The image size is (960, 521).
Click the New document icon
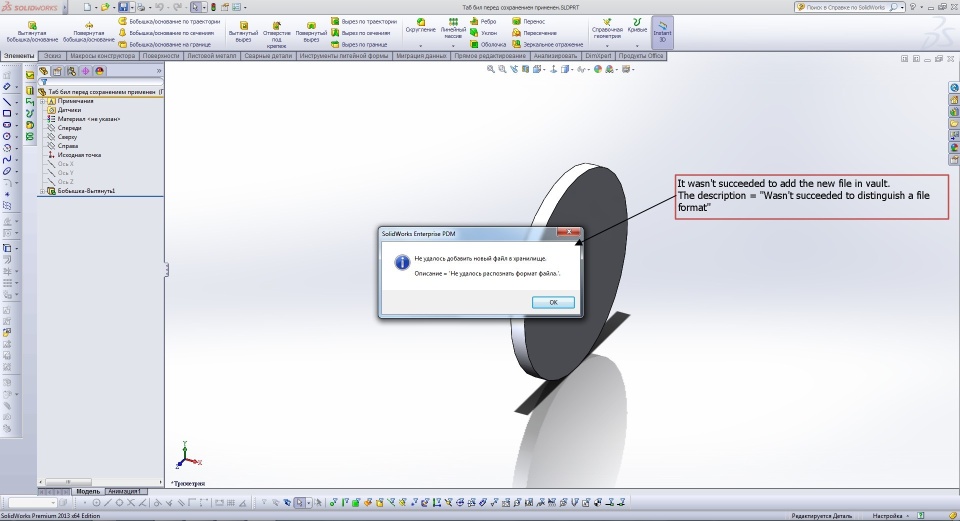click(x=87, y=7)
